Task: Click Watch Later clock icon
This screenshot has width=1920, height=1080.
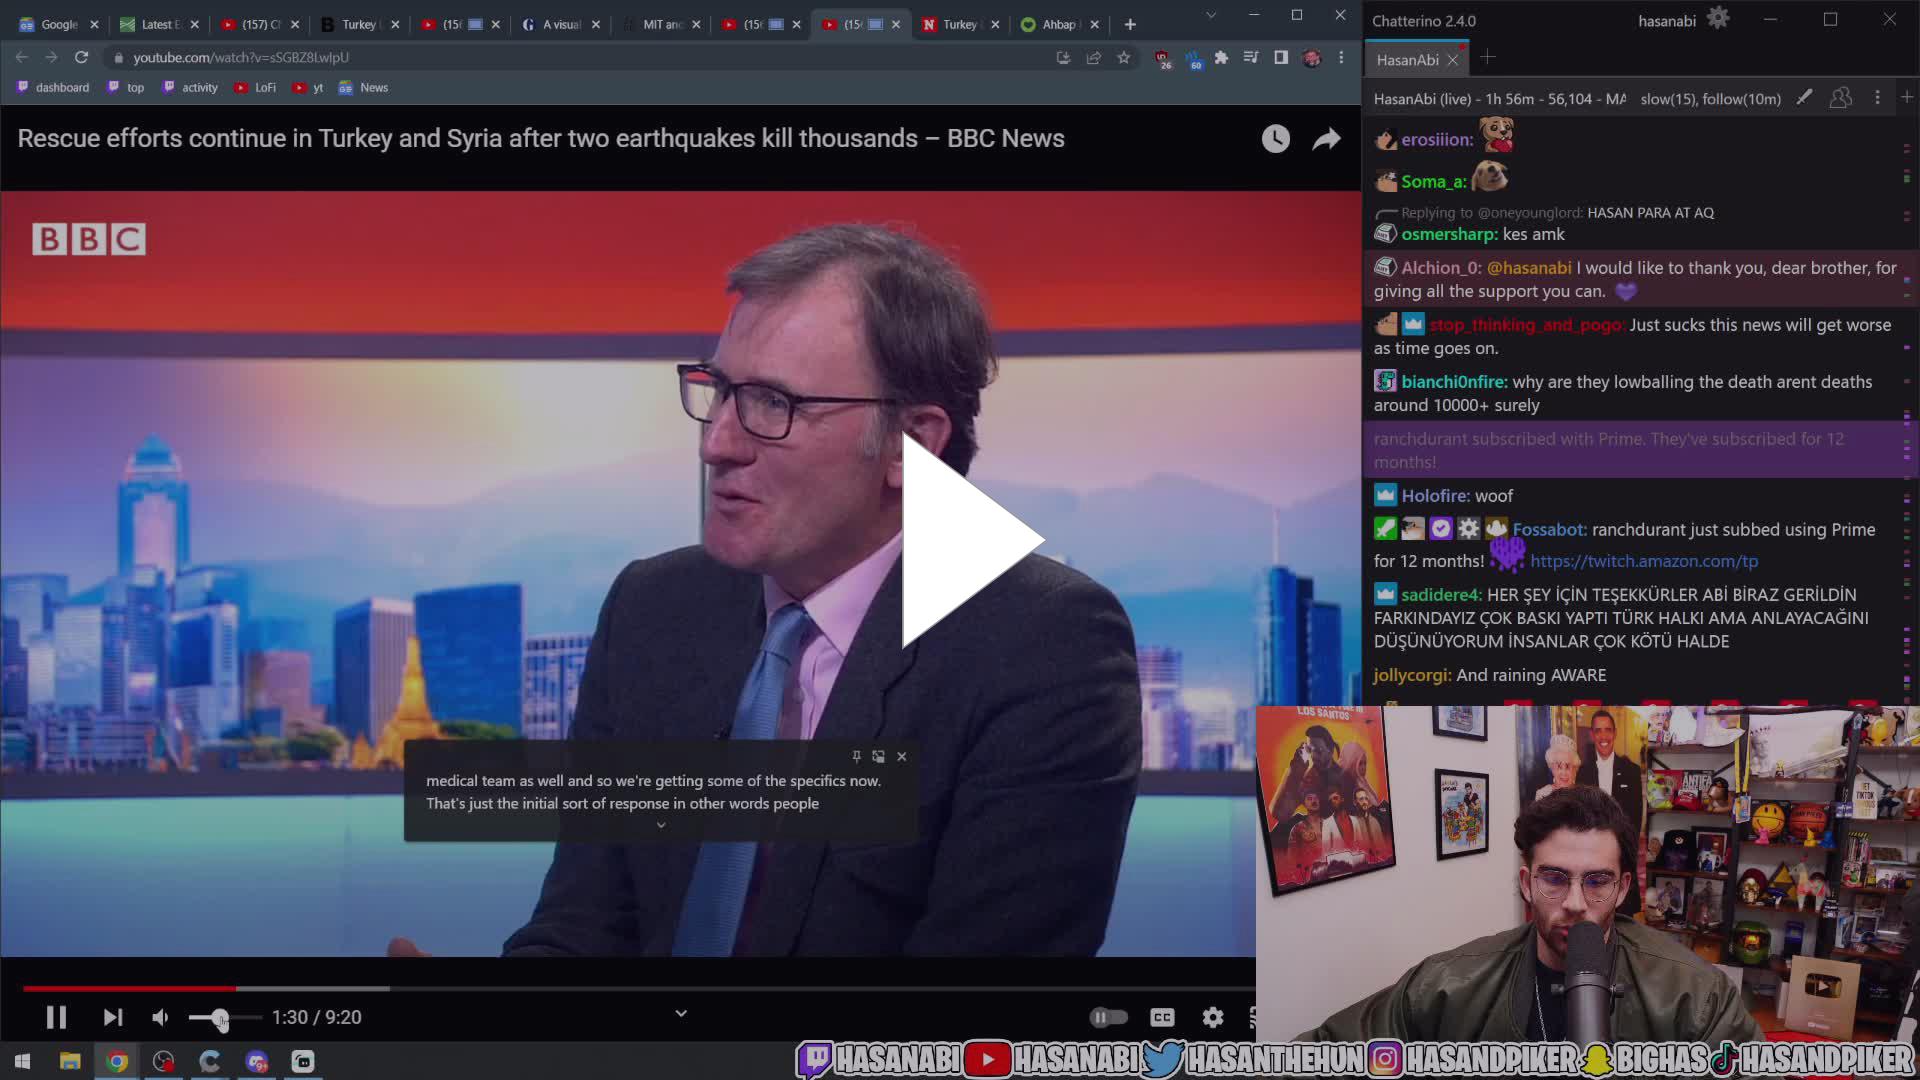Action: [x=1275, y=139]
